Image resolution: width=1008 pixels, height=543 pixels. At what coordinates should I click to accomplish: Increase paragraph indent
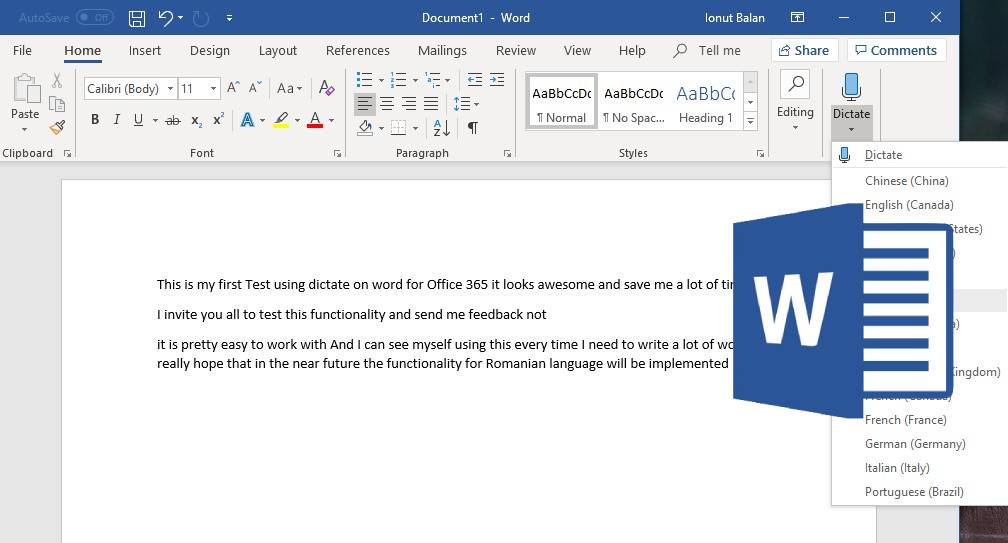[497, 80]
